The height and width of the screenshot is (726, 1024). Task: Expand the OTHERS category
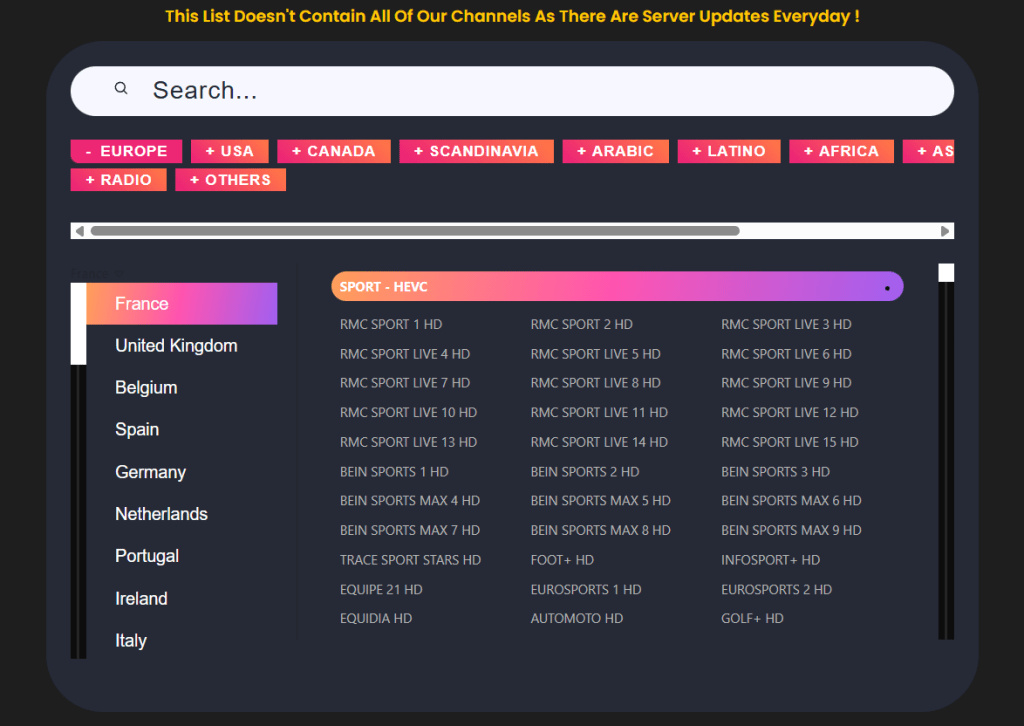tap(230, 180)
